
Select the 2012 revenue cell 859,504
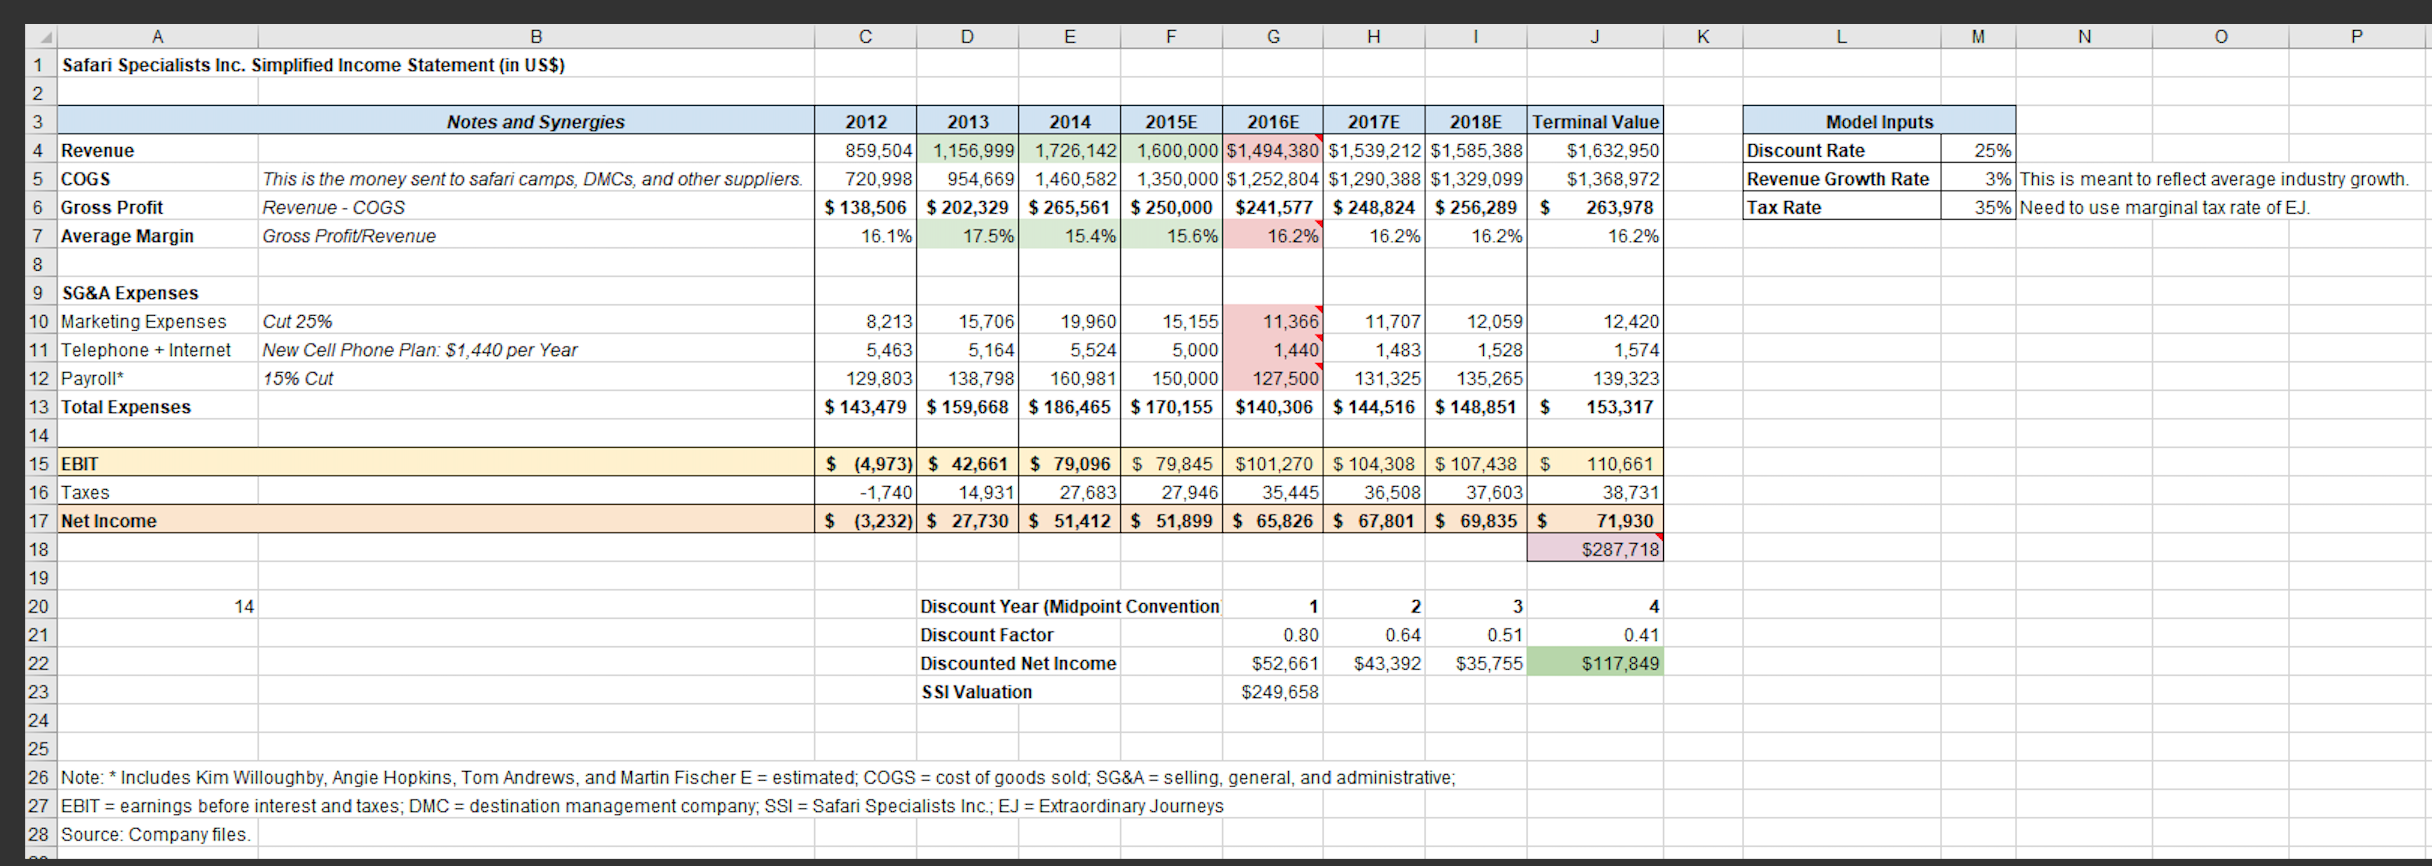866,150
